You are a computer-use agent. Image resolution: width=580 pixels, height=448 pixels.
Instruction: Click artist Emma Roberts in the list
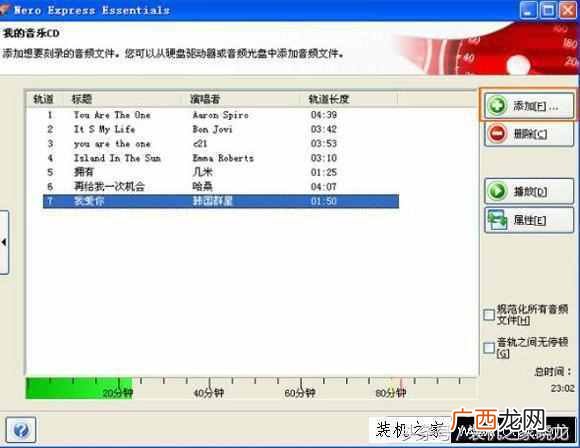223,158
